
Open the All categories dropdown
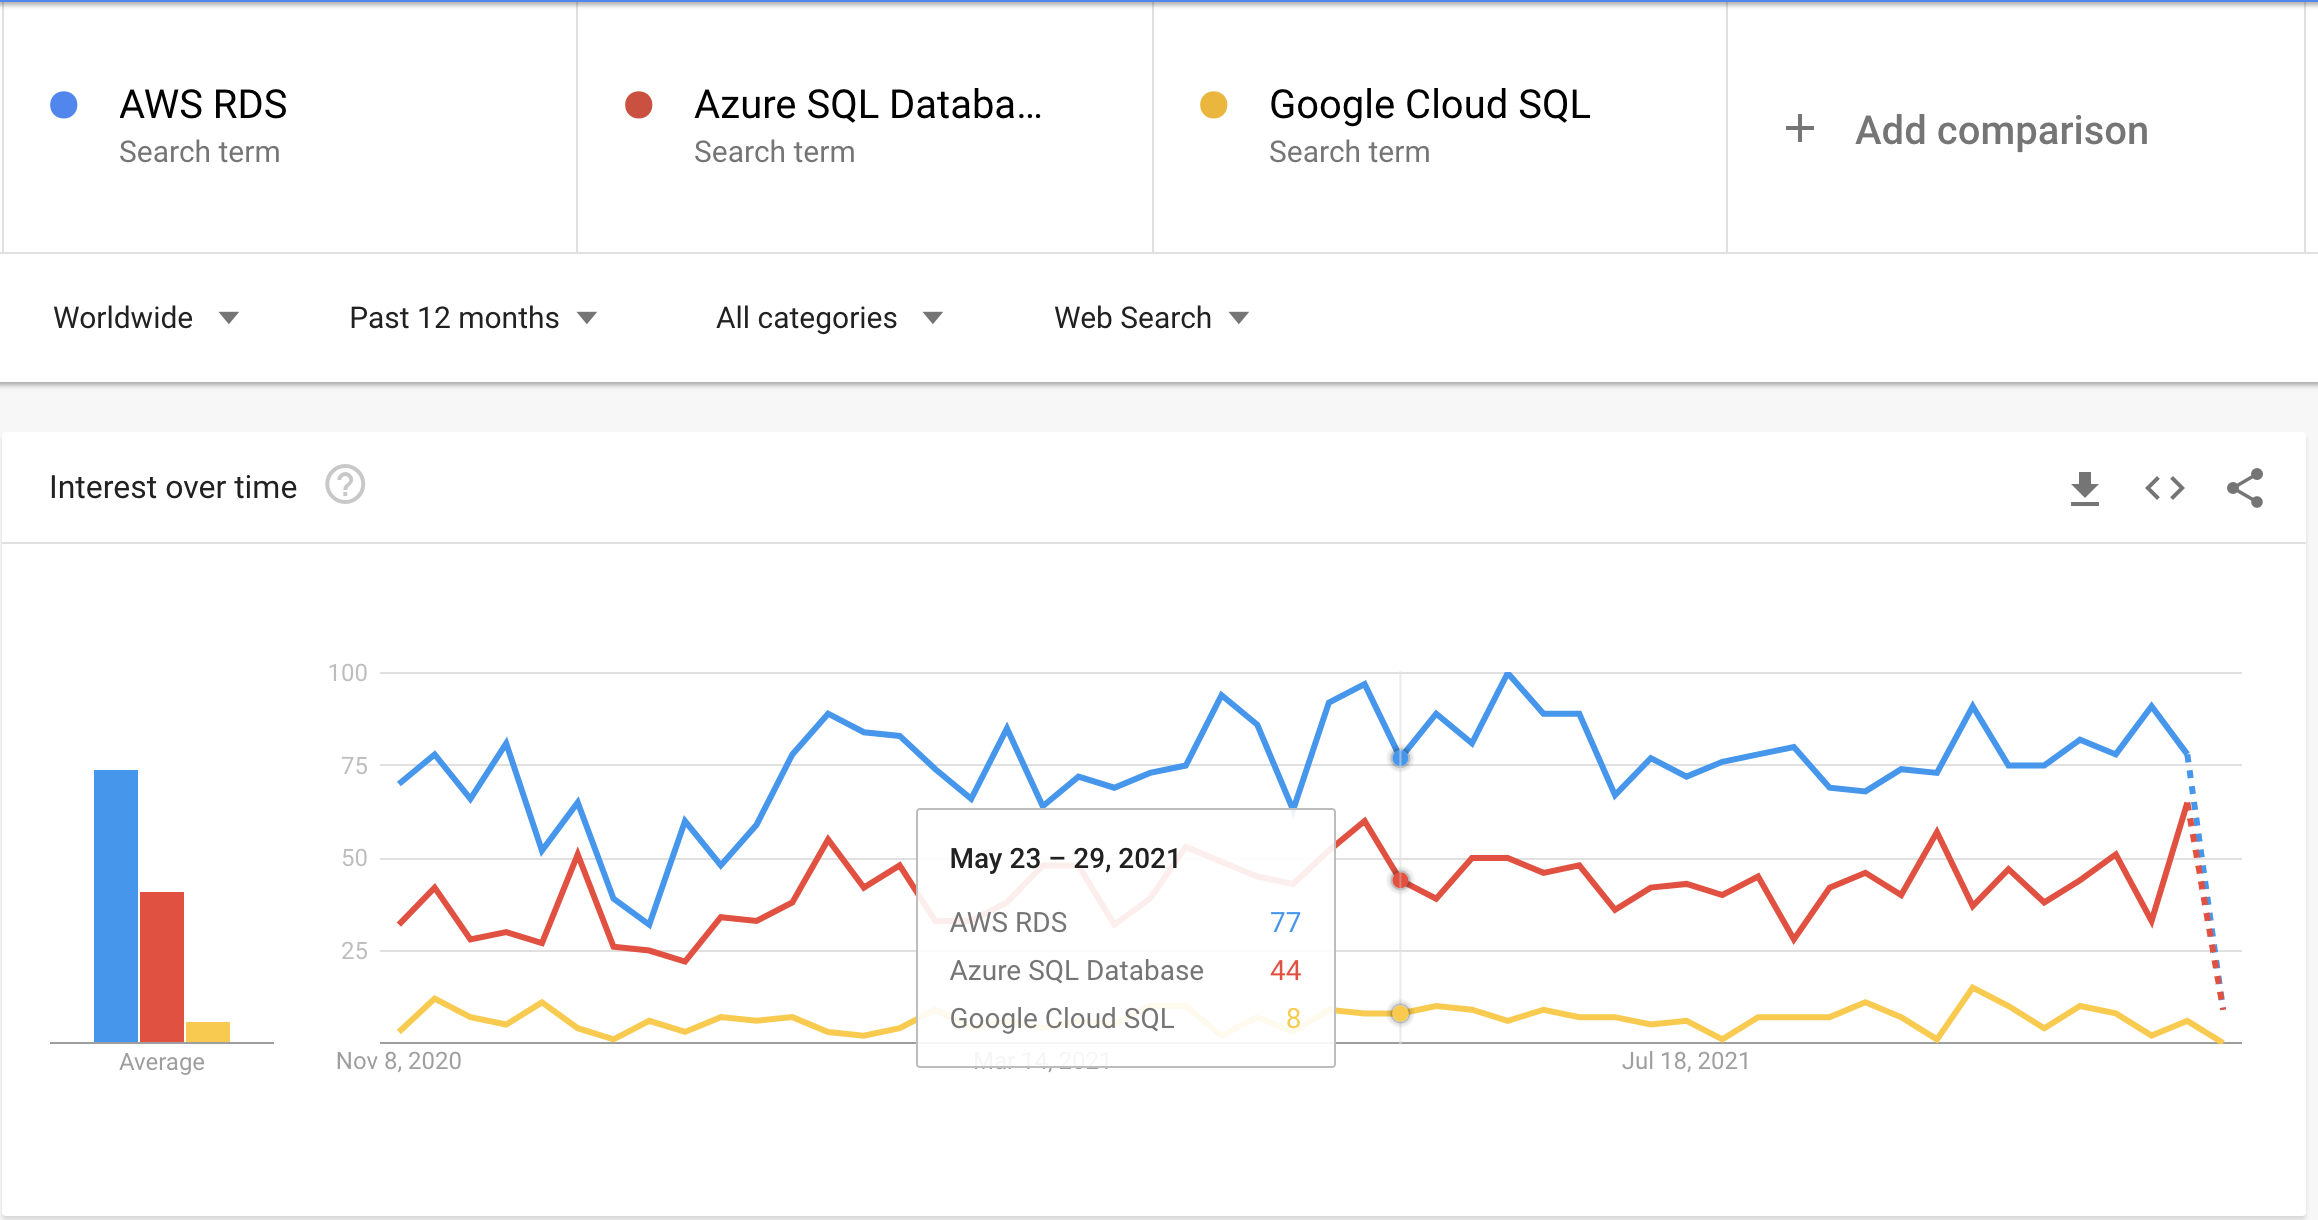(829, 318)
